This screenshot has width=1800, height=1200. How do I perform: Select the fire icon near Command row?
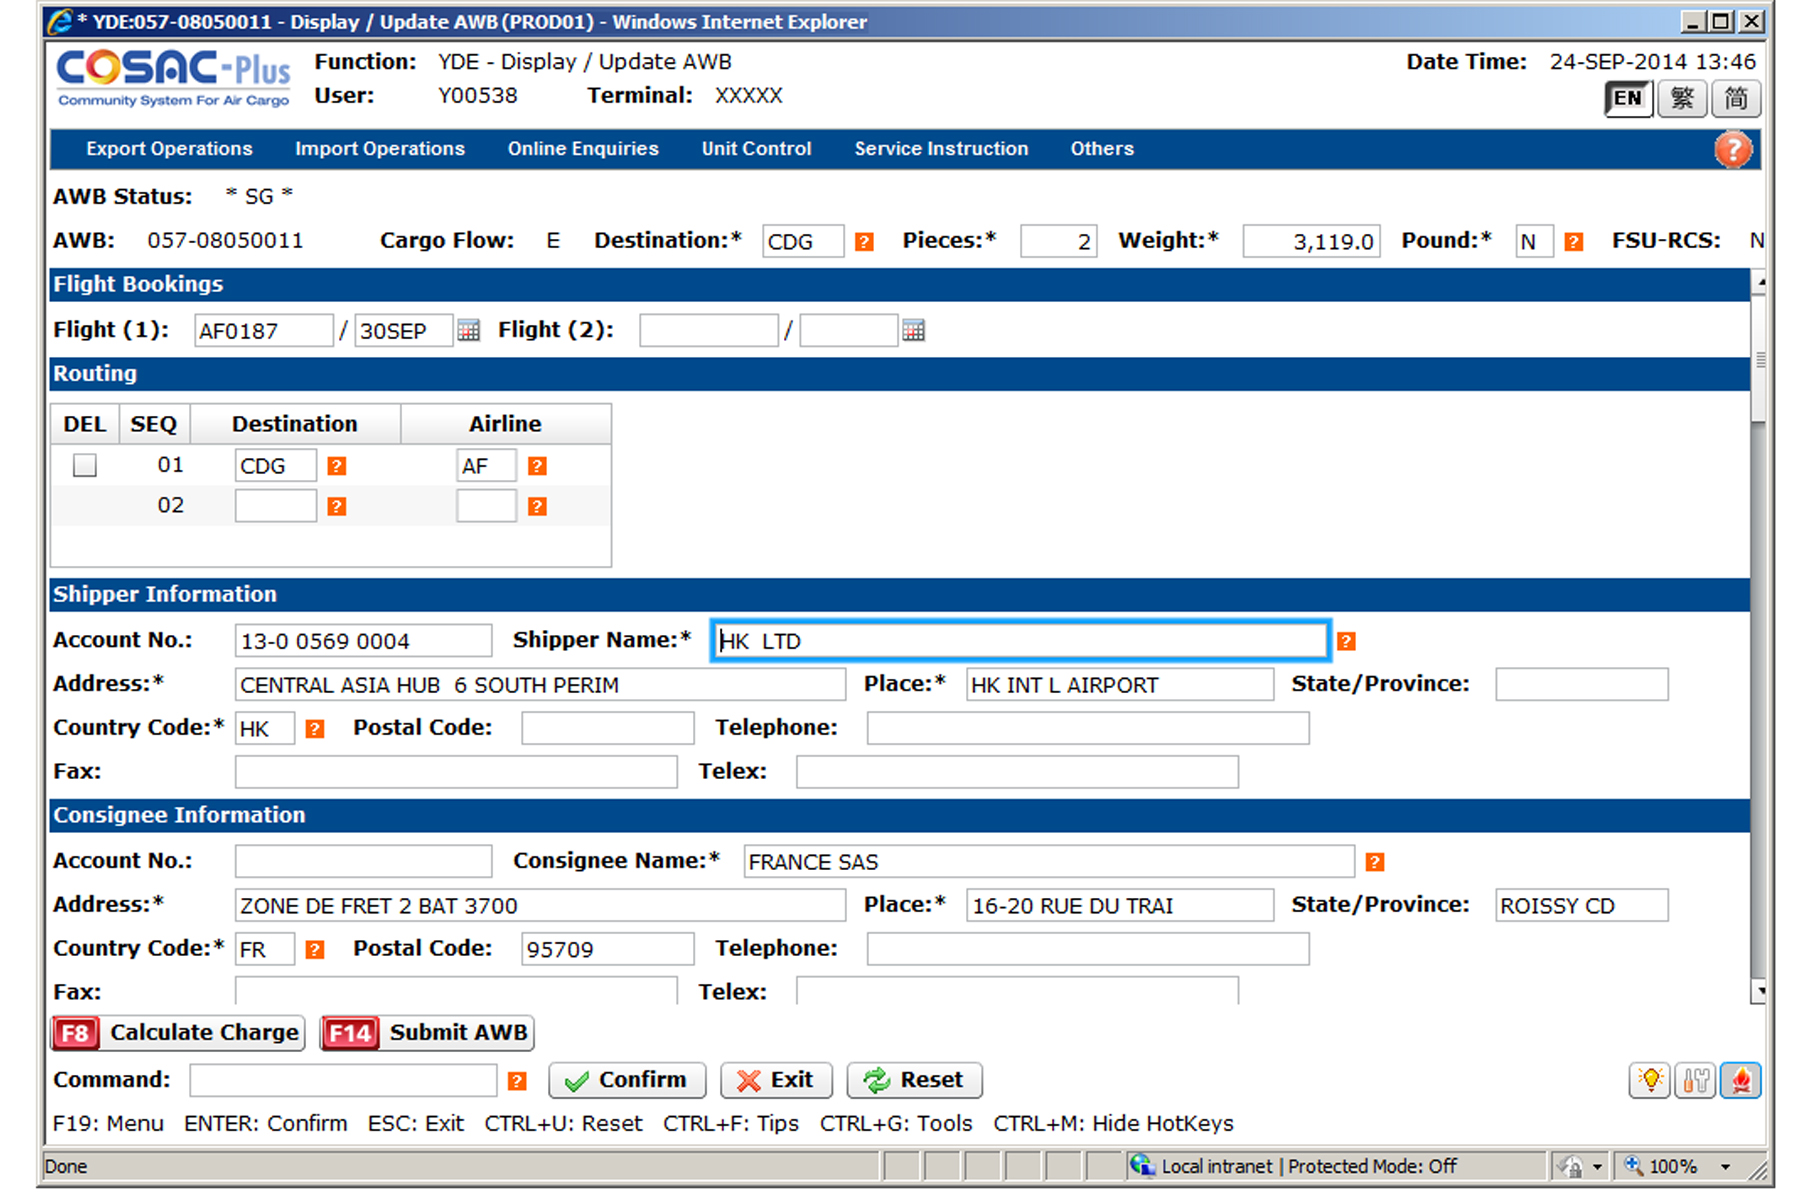click(1741, 1080)
